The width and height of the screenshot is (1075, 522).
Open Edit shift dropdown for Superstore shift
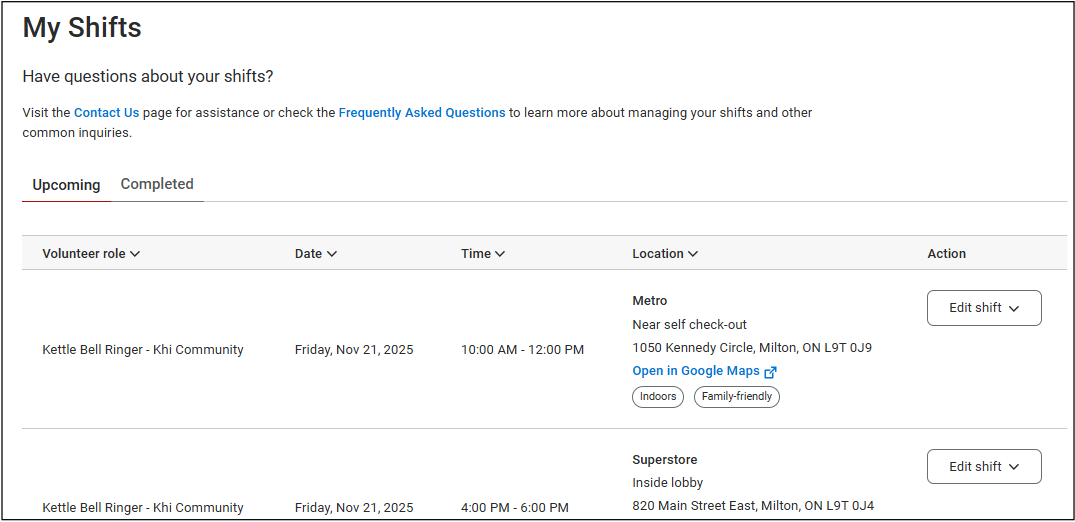pyautogui.click(x=983, y=467)
